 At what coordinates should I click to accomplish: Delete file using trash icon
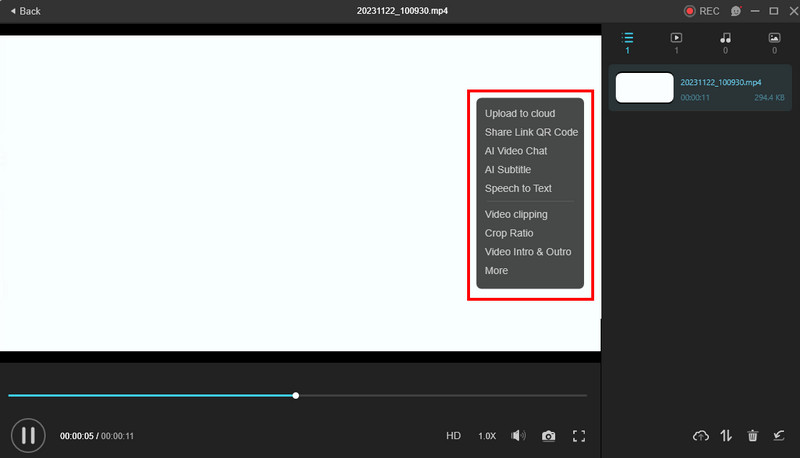point(753,436)
